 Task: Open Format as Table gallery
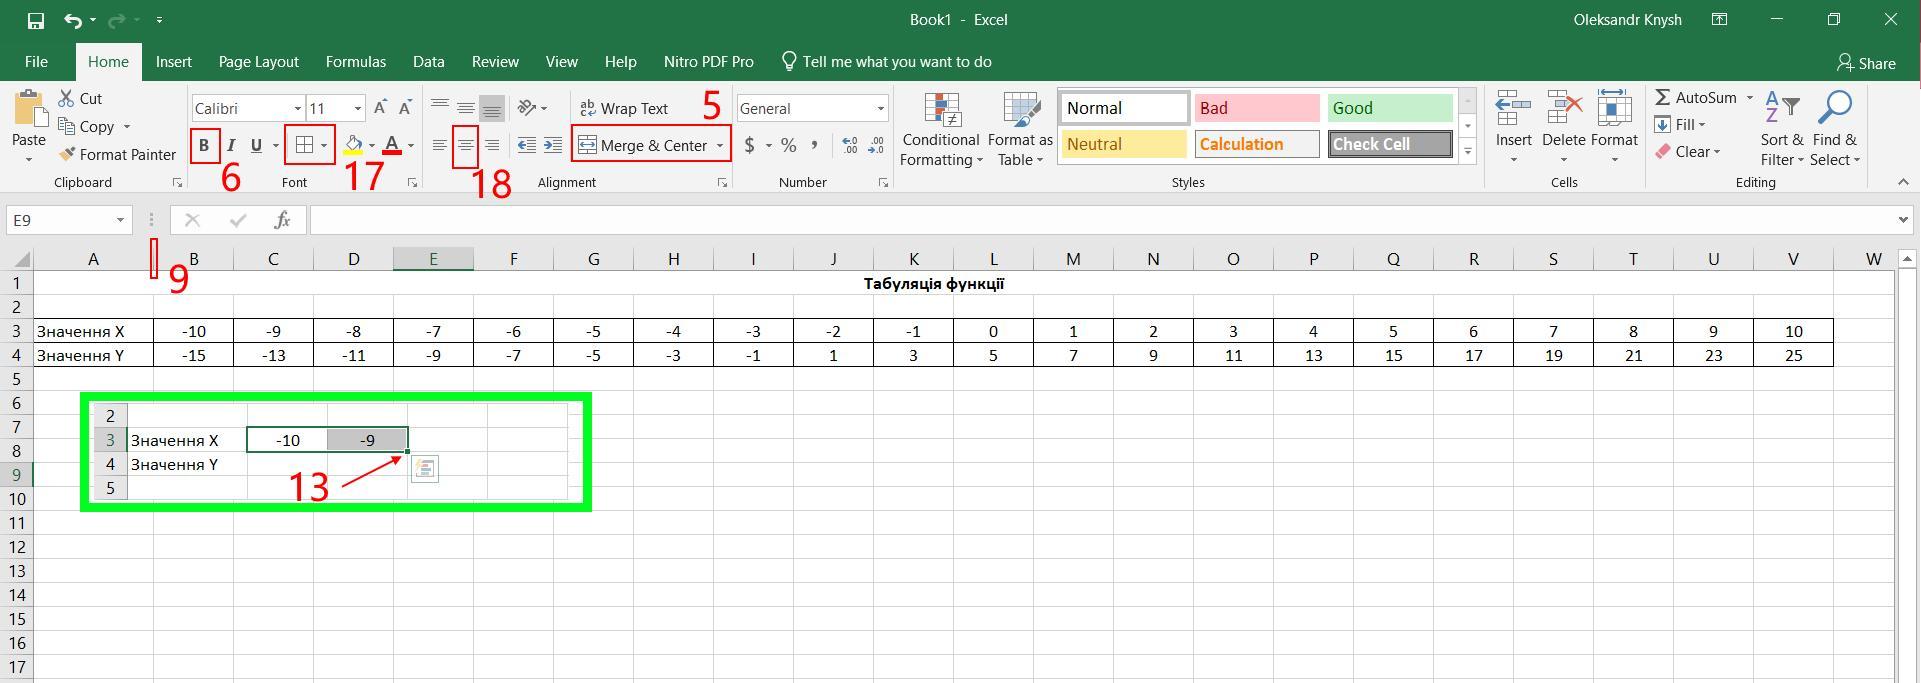pos(1020,130)
